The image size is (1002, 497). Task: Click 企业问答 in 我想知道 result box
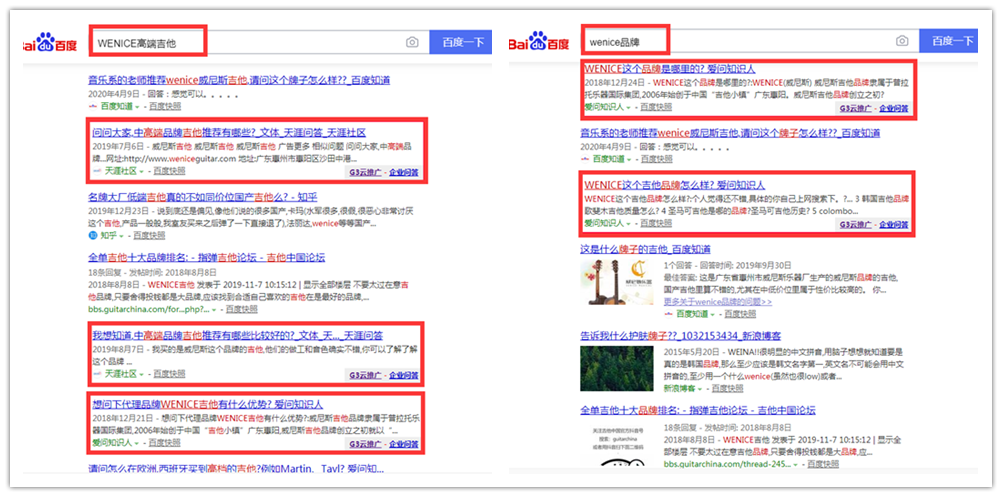tap(404, 375)
